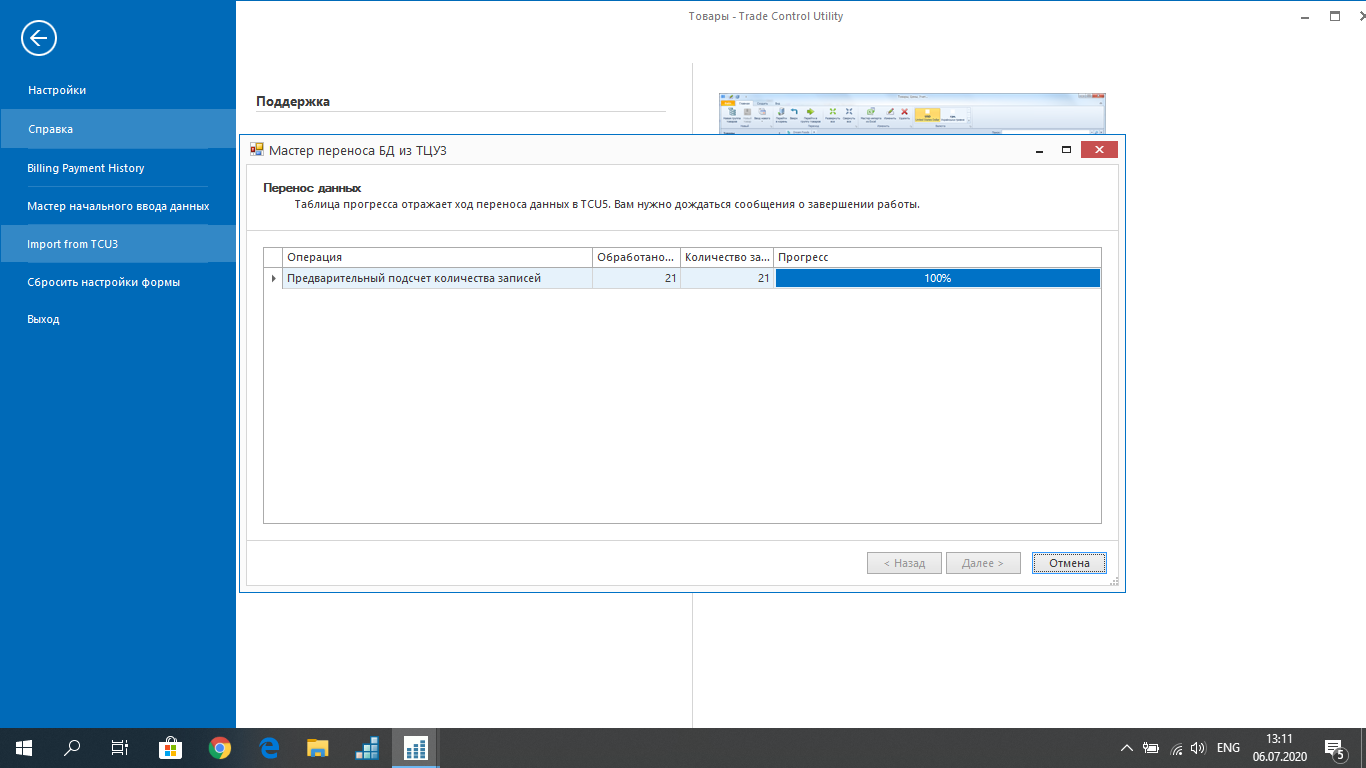Click the Операция column header
This screenshot has height=768, width=1366.
pyautogui.click(x=437, y=257)
